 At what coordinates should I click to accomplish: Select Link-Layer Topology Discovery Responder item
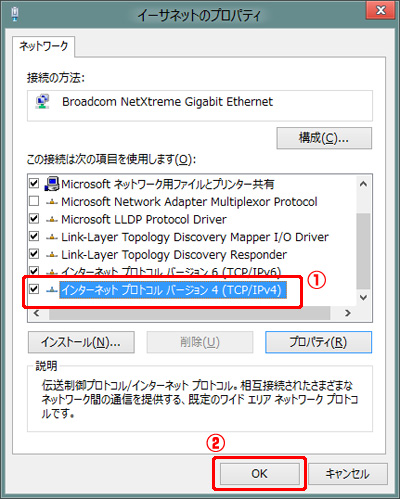(174, 255)
